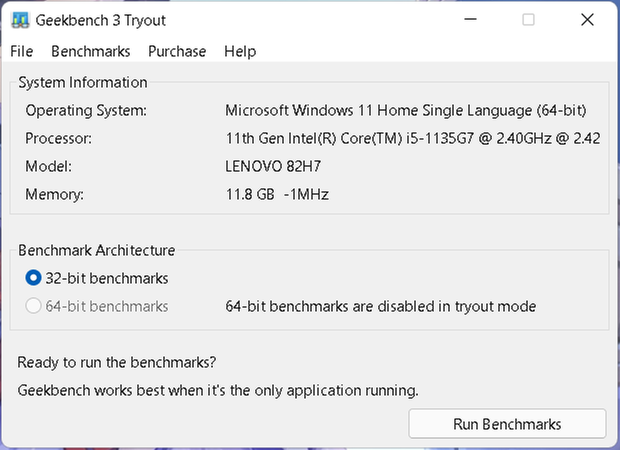Click the 'Memory:' label
The image size is (620, 450).
pyautogui.click(x=55, y=195)
